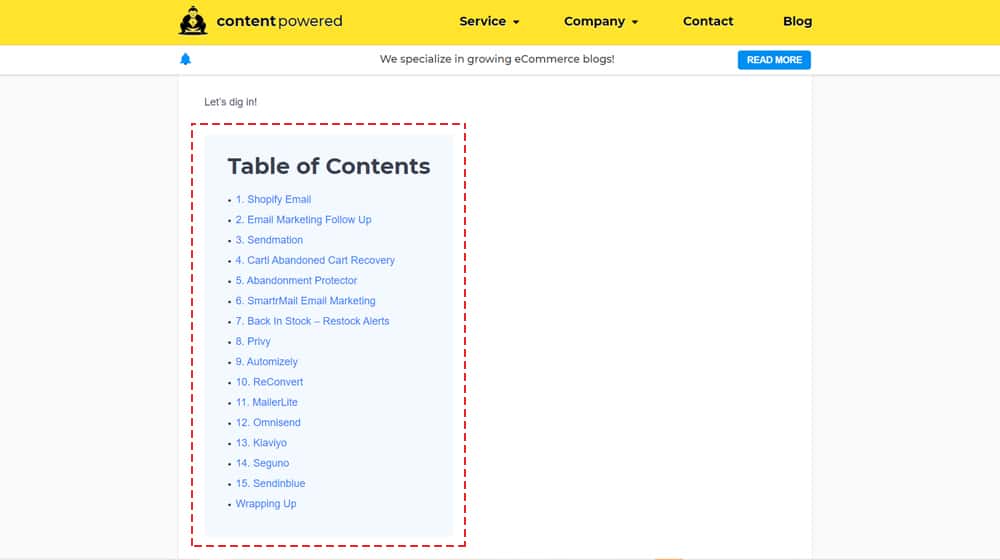Jump to the Sendinblue section
Viewport: 1000px width, 560px height.
pos(270,484)
